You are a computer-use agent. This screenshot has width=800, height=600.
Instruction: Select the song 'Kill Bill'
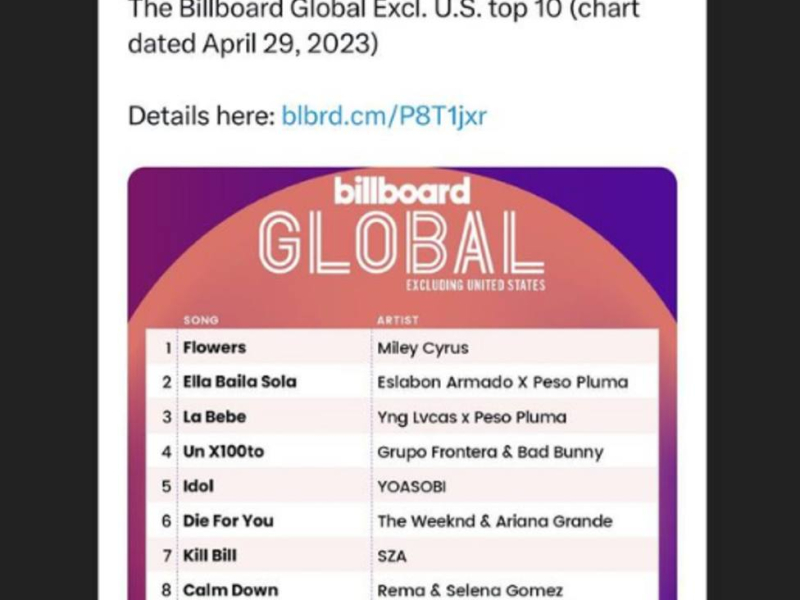point(210,555)
